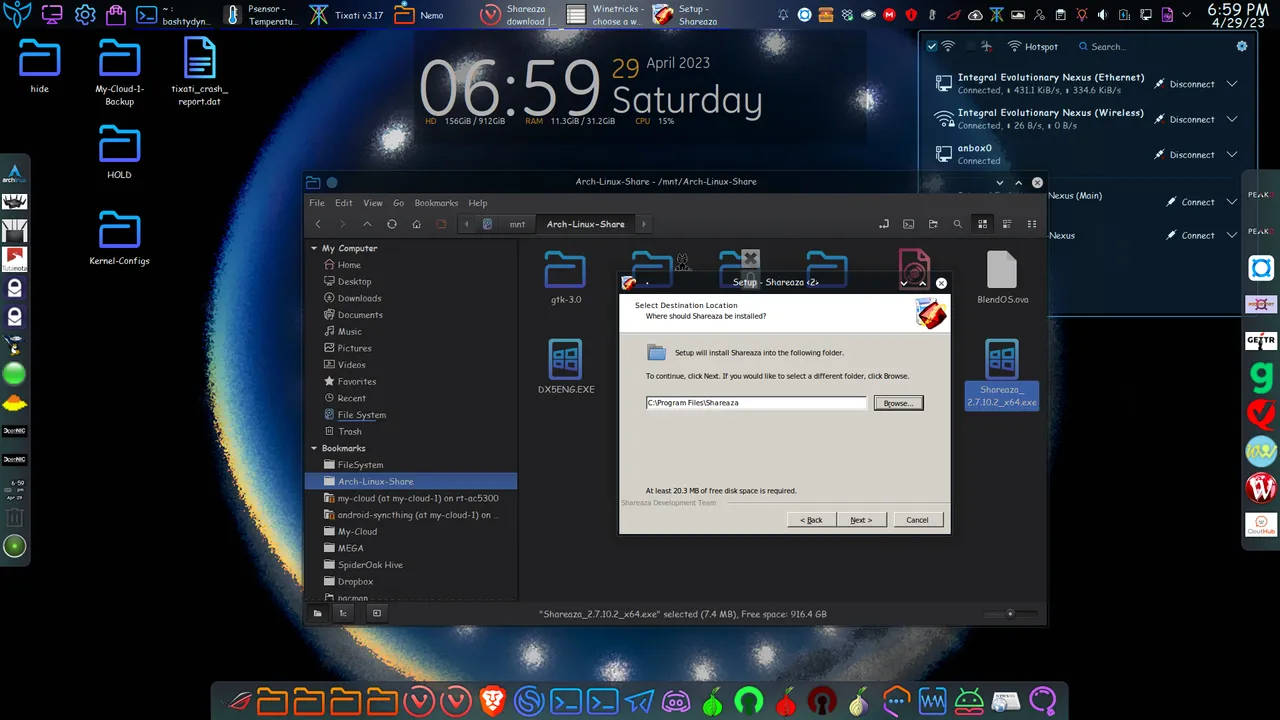Select the mnt path breadcrumb
Viewport: 1280px width, 720px height.
517,224
